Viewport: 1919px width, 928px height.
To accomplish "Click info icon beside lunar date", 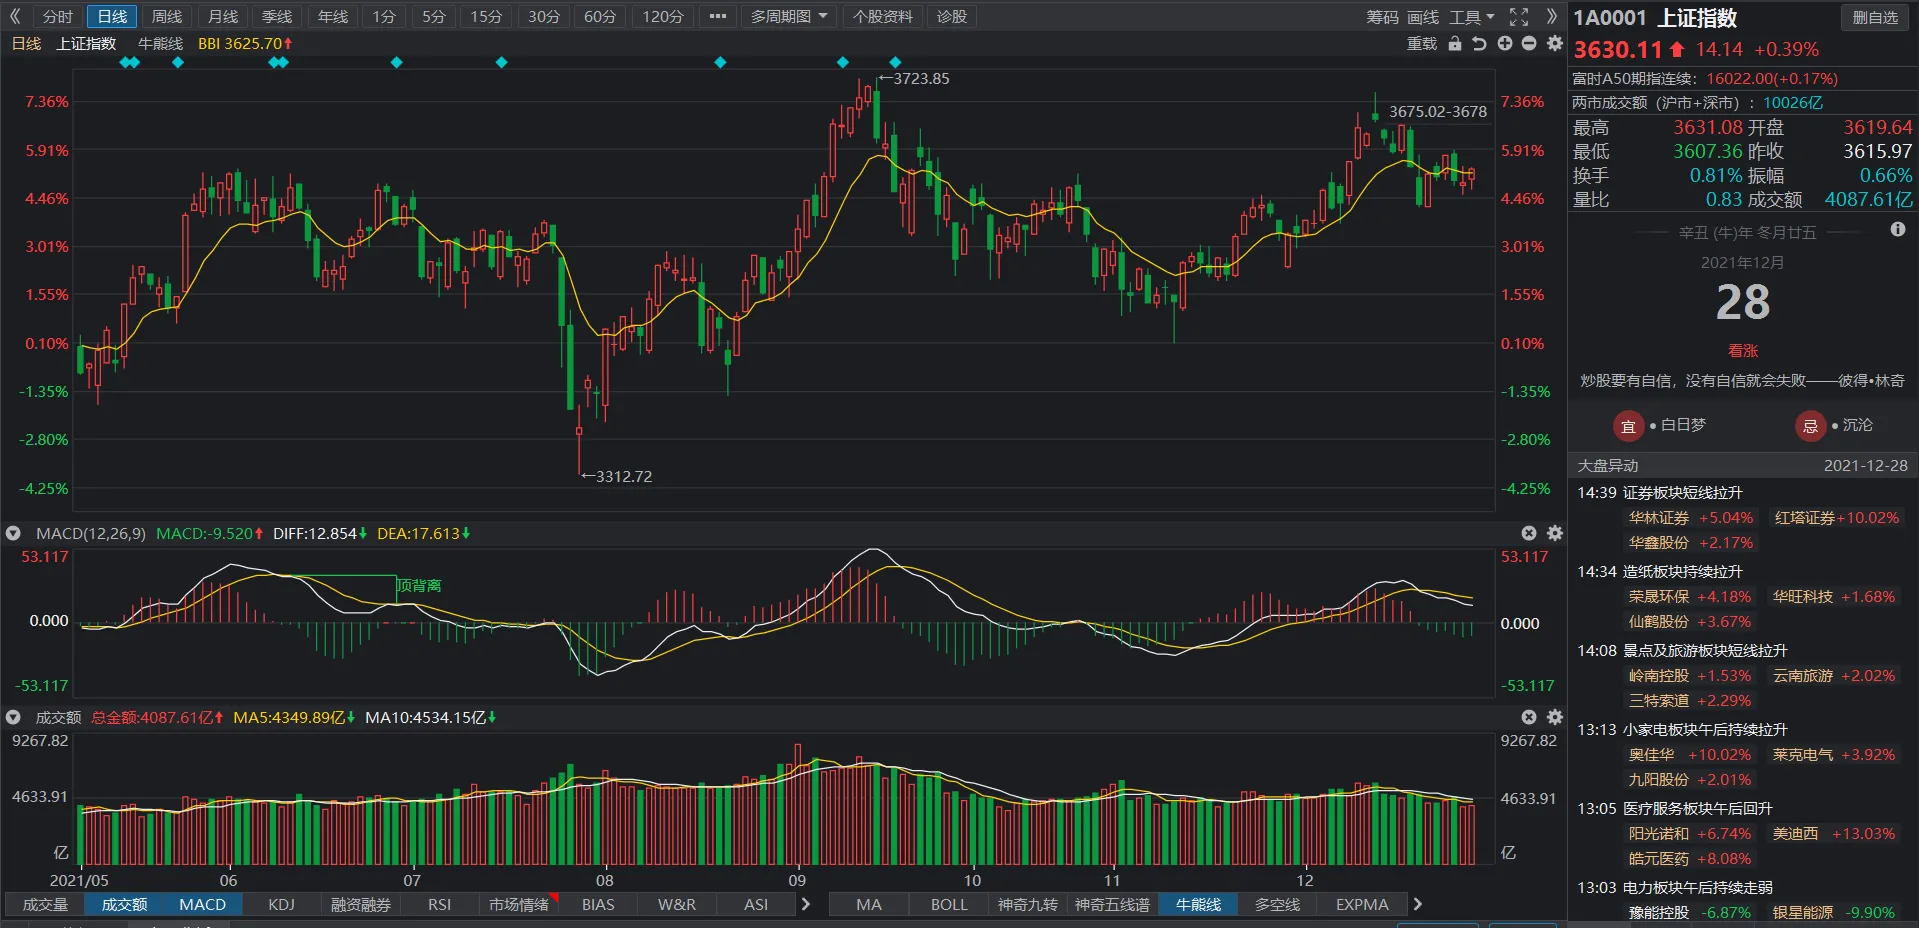I will (x=1898, y=230).
